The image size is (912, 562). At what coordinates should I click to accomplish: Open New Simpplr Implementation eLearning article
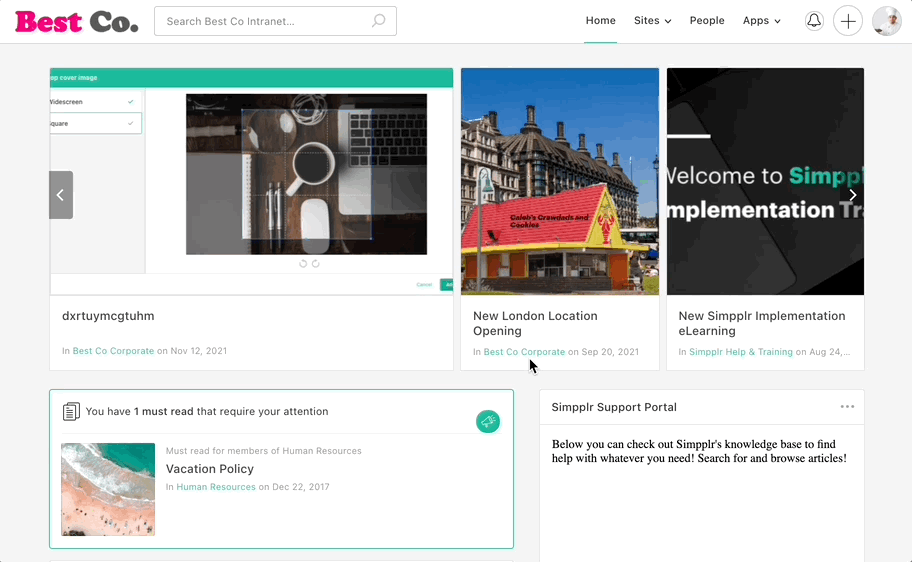pos(761,323)
